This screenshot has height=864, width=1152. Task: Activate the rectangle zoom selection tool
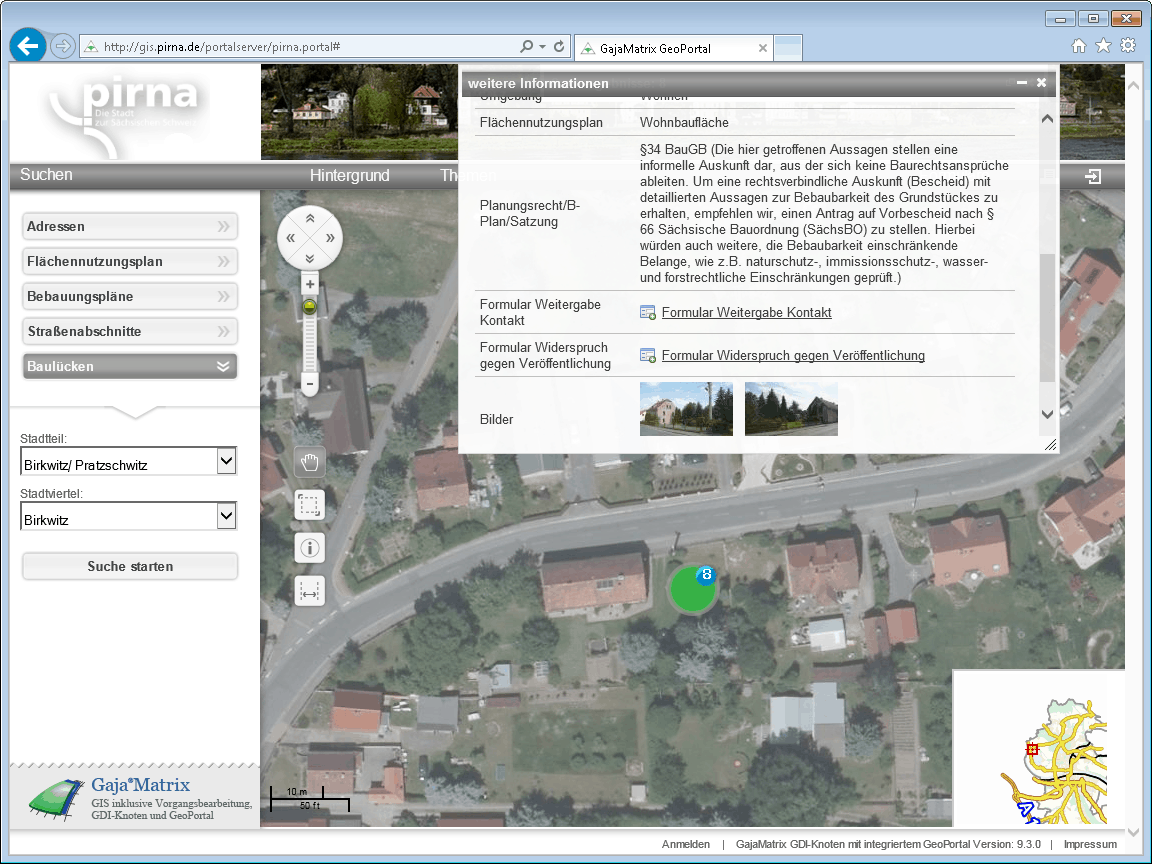point(310,505)
